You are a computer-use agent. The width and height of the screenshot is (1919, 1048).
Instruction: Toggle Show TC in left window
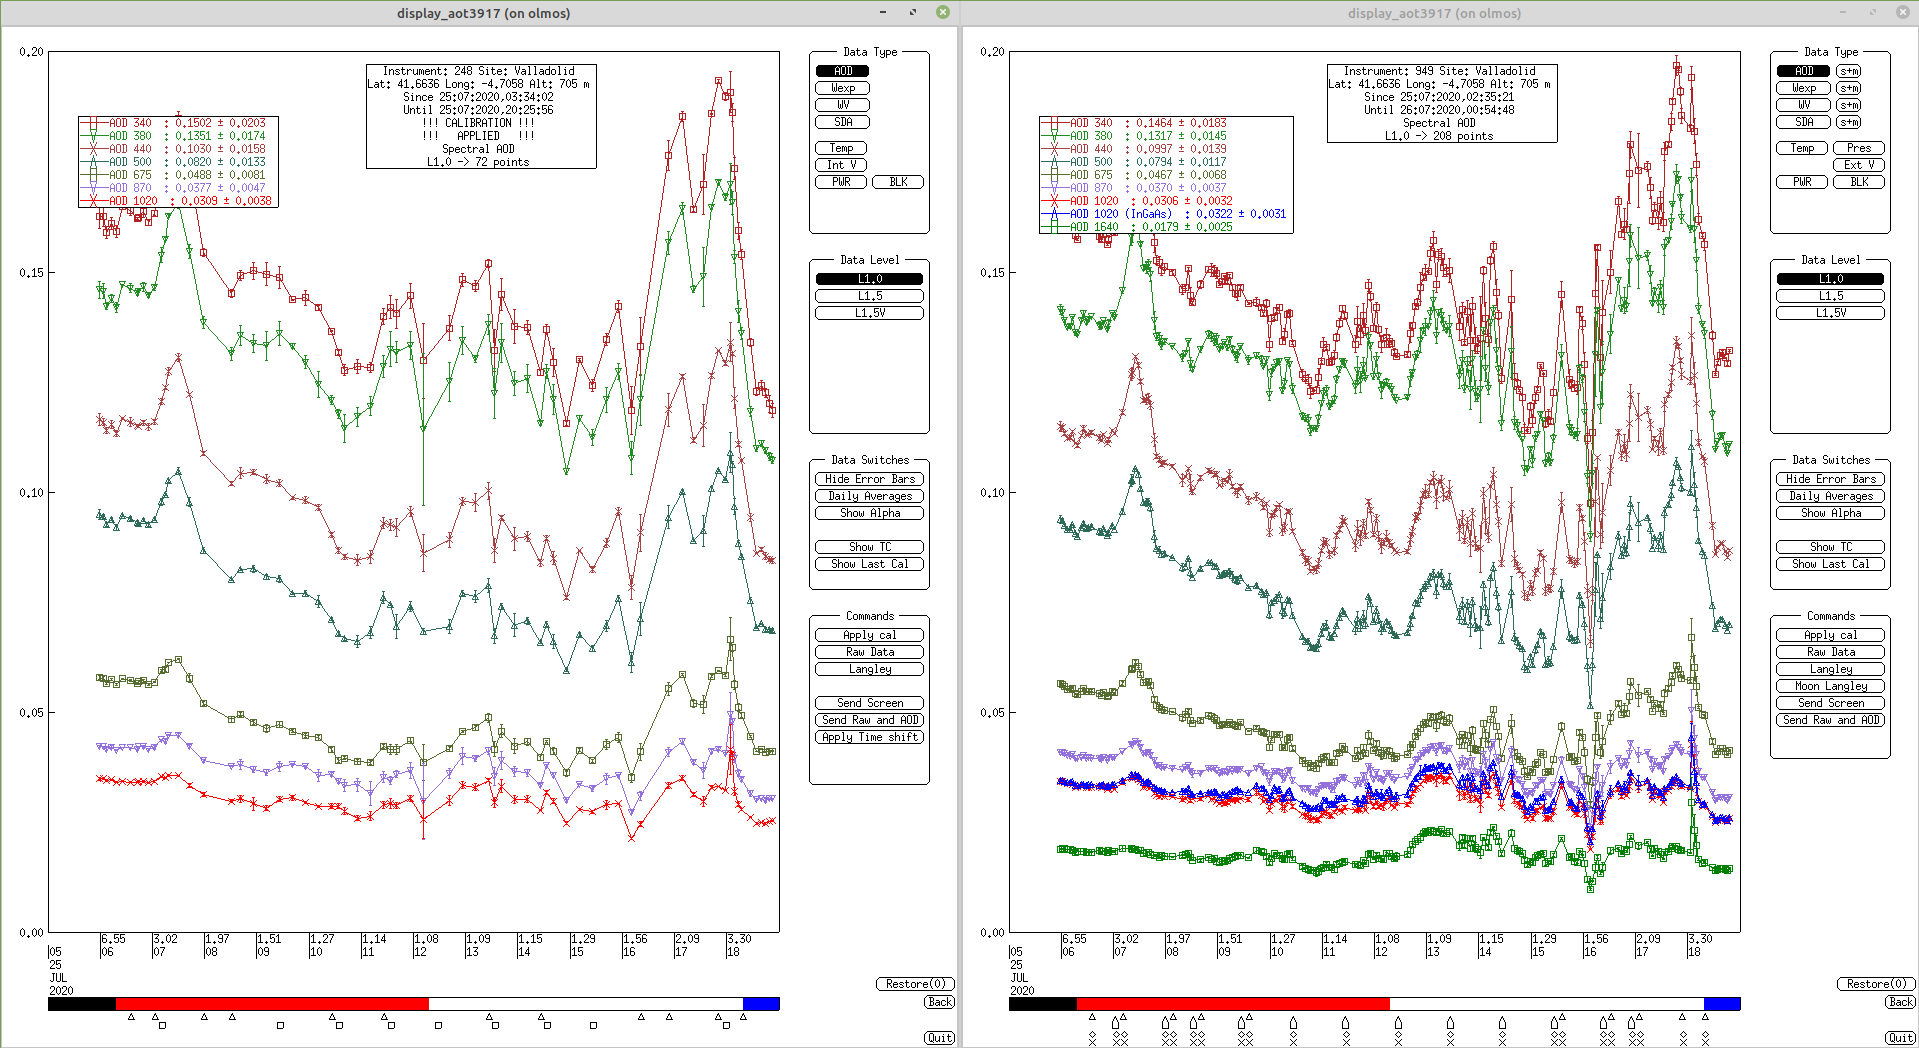[x=869, y=547]
